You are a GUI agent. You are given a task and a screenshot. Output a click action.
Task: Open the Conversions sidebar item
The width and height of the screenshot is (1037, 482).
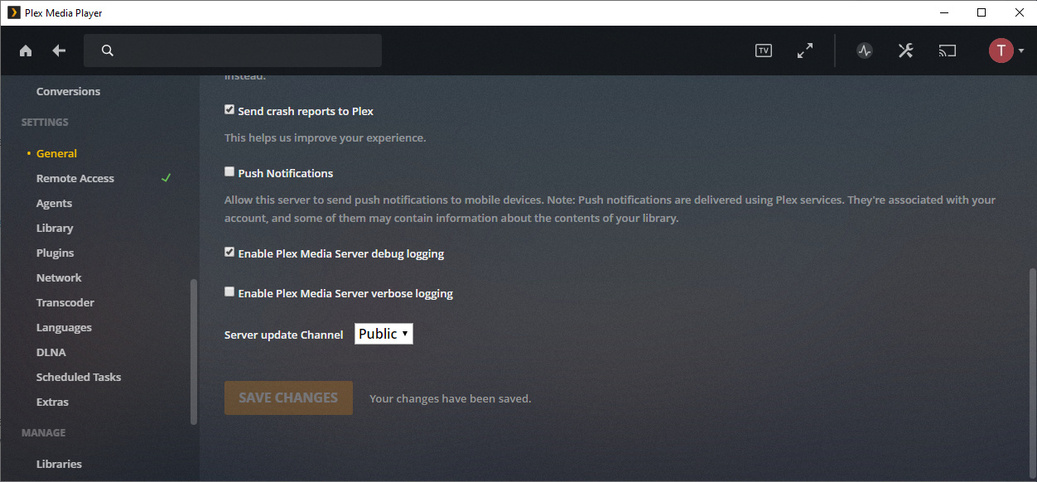(x=68, y=91)
